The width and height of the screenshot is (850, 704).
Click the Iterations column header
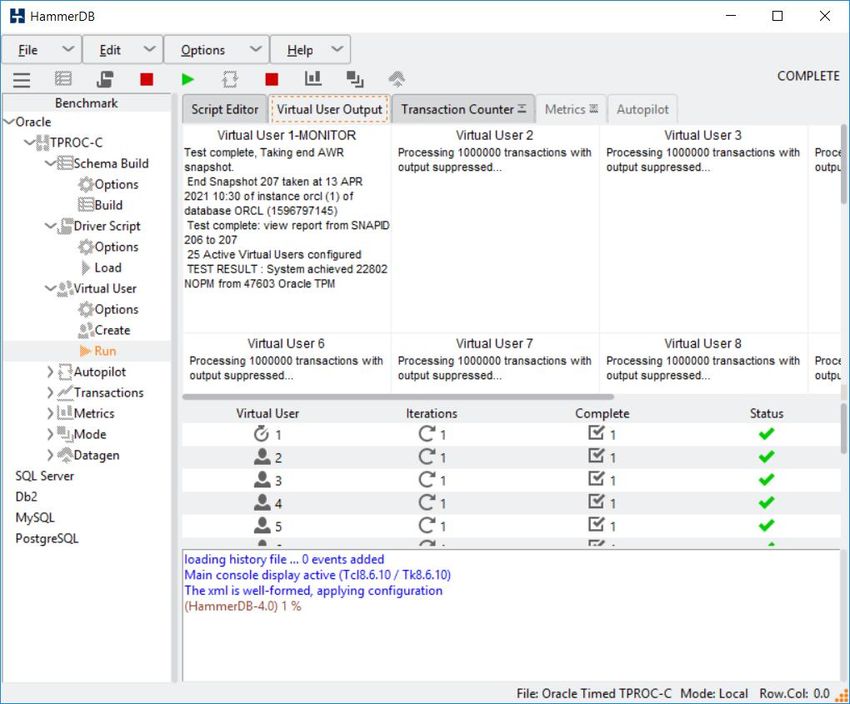tap(432, 414)
